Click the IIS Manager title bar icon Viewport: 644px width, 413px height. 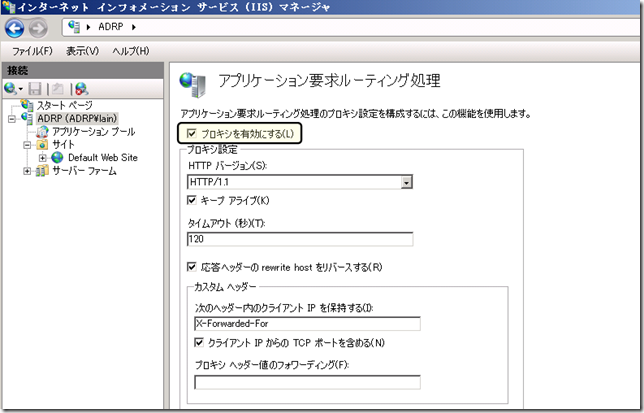pyautogui.click(x=9, y=7)
